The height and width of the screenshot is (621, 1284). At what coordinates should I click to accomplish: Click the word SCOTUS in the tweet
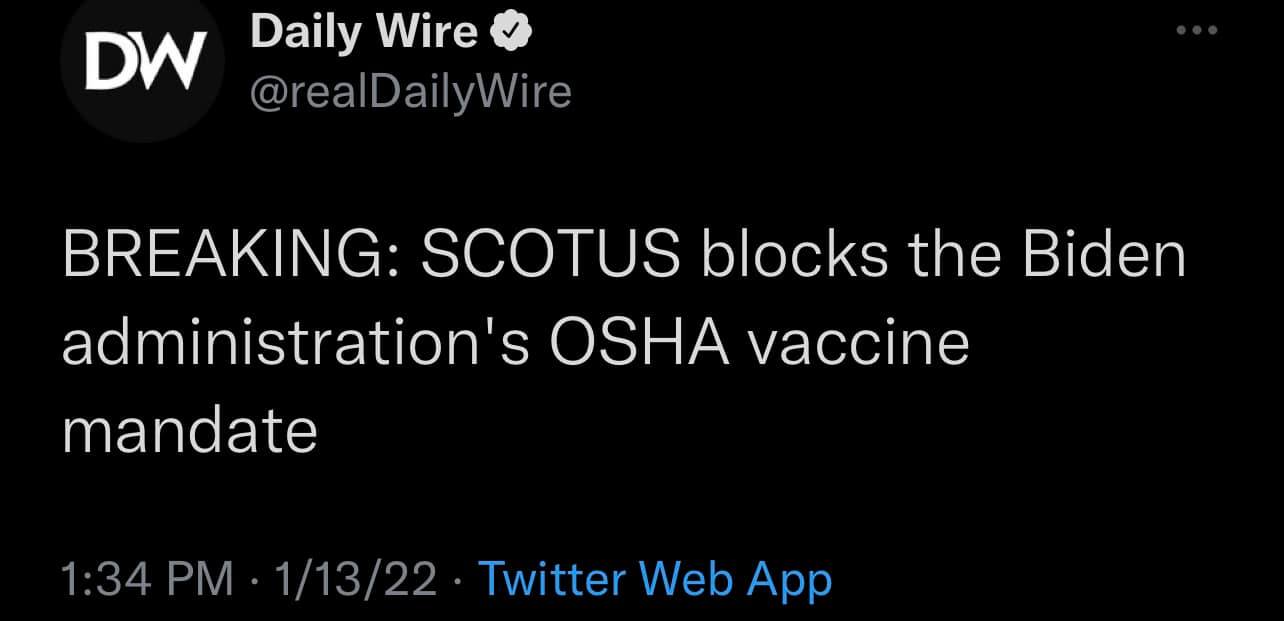[551, 257]
